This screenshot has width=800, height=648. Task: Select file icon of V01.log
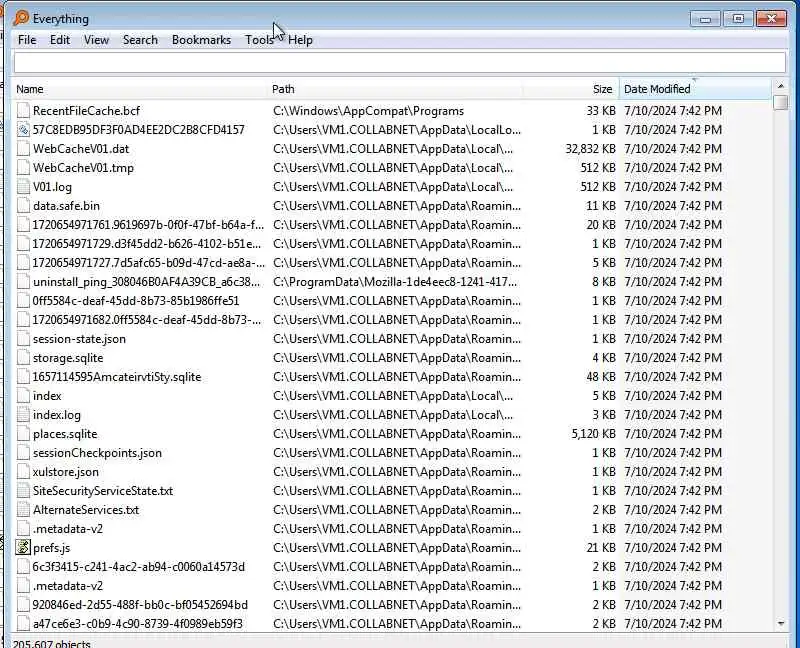click(23, 187)
